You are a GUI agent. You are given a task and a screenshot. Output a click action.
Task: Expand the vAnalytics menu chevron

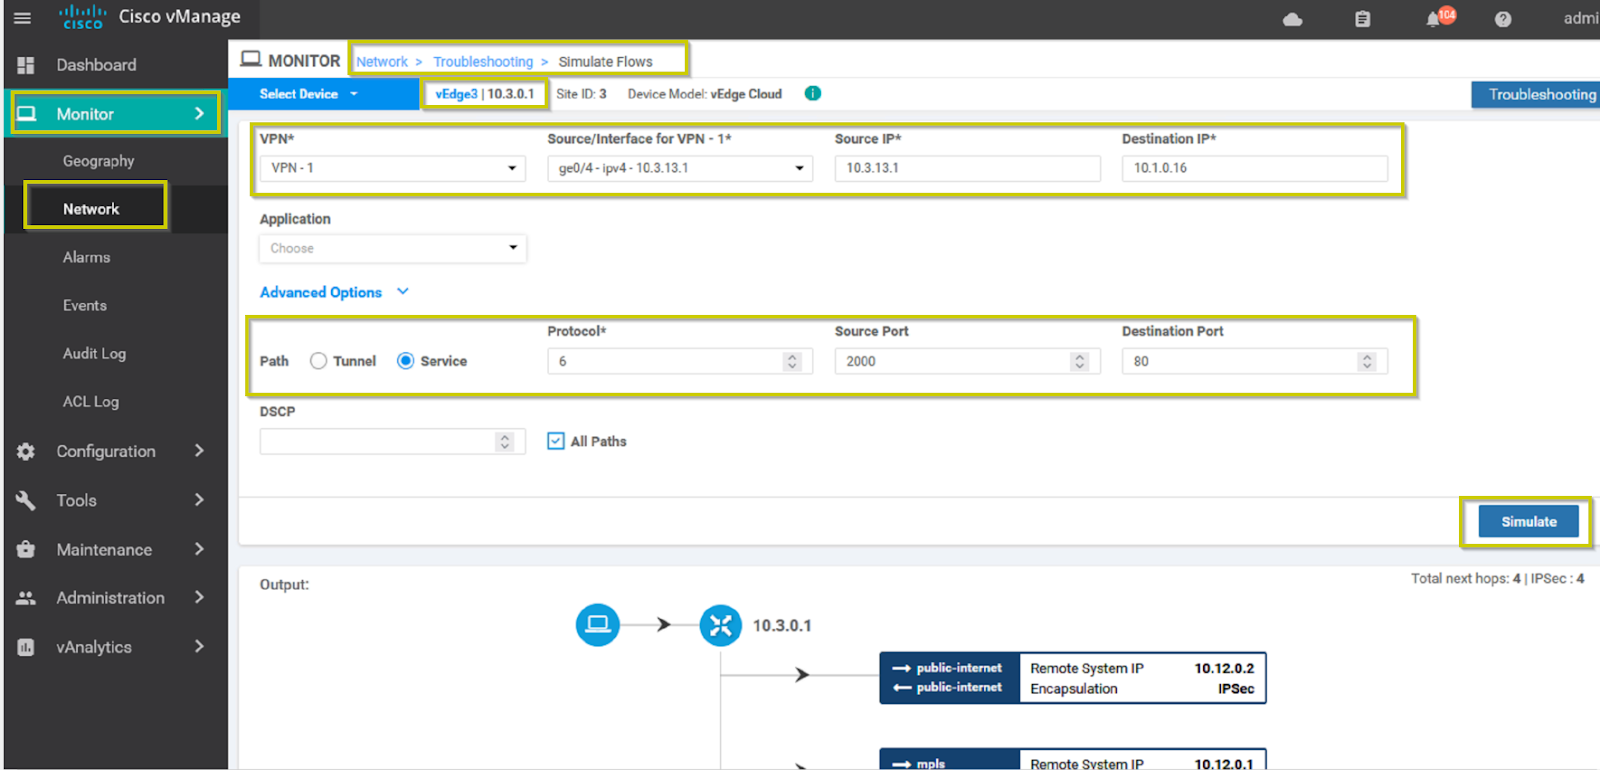tap(199, 646)
